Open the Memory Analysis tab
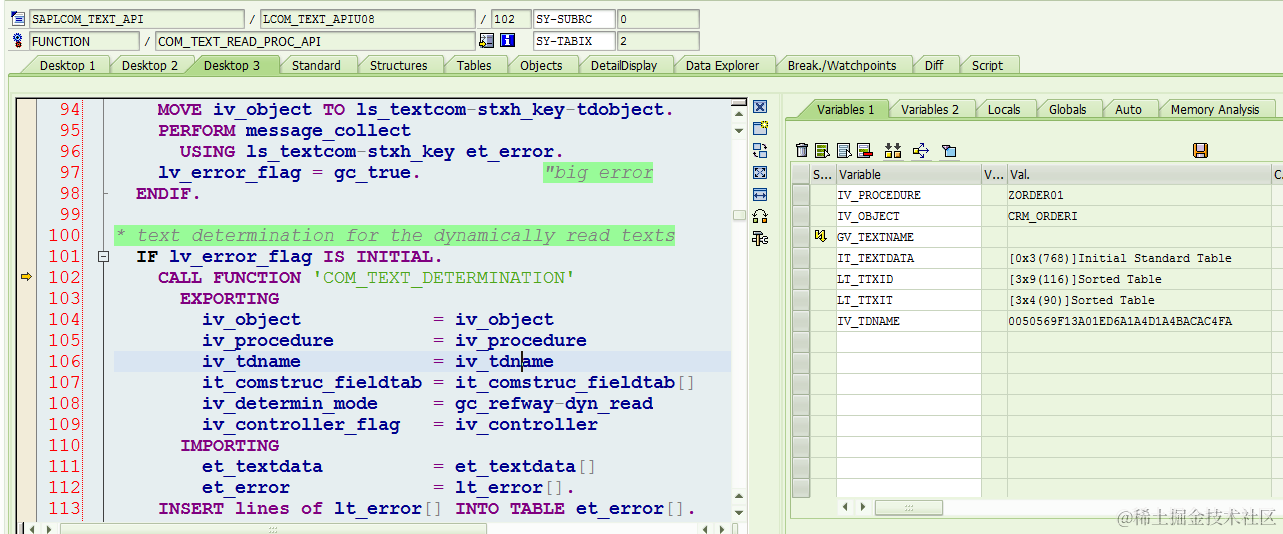Screen dimensions: 1283x534 1215,109
